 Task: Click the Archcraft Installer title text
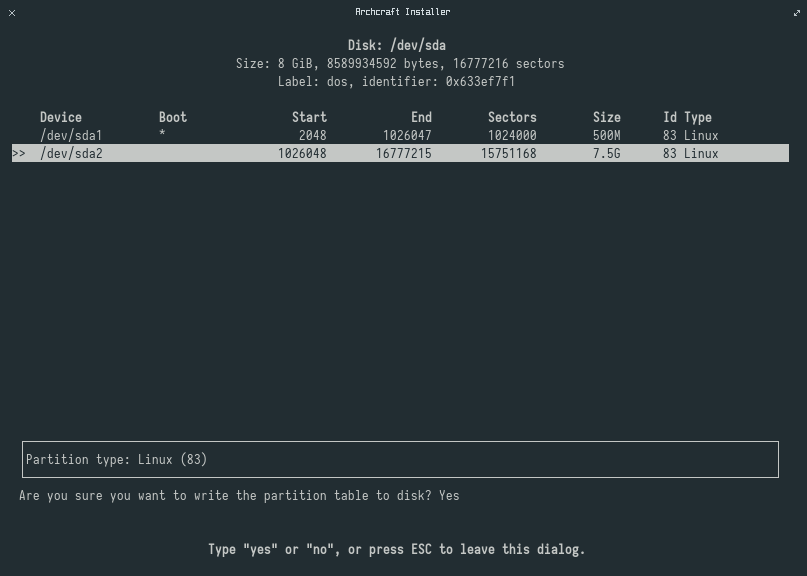click(402, 12)
